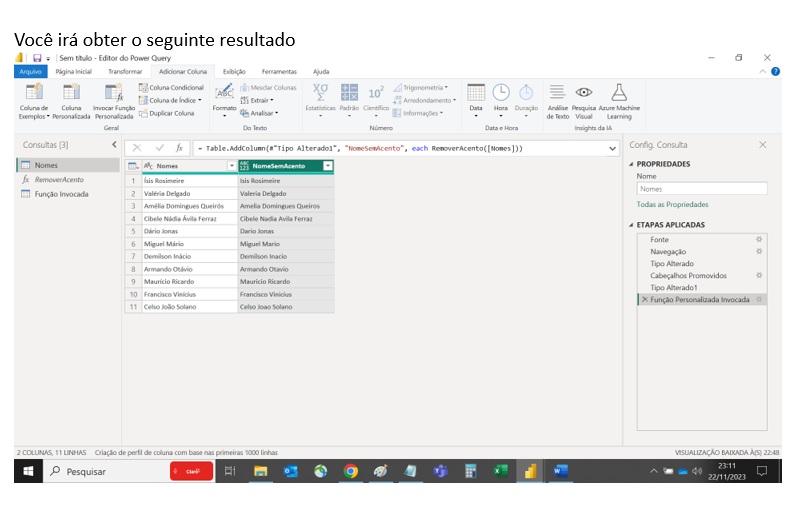This screenshot has width=808, height=517.
Task: Open the Ajuda tab
Action: [321, 72]
